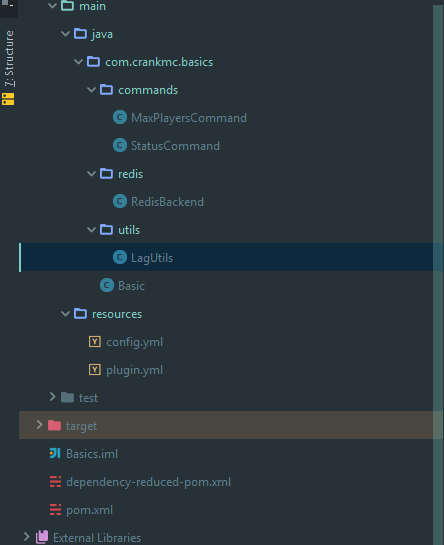
Task: Collapse the commands package
Action: tap(91, 90)
